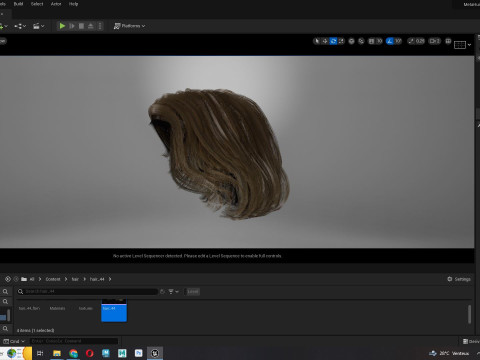The image size is (480, 360).
Task: Open Content Browser Settings
Action: pos(459,279)
